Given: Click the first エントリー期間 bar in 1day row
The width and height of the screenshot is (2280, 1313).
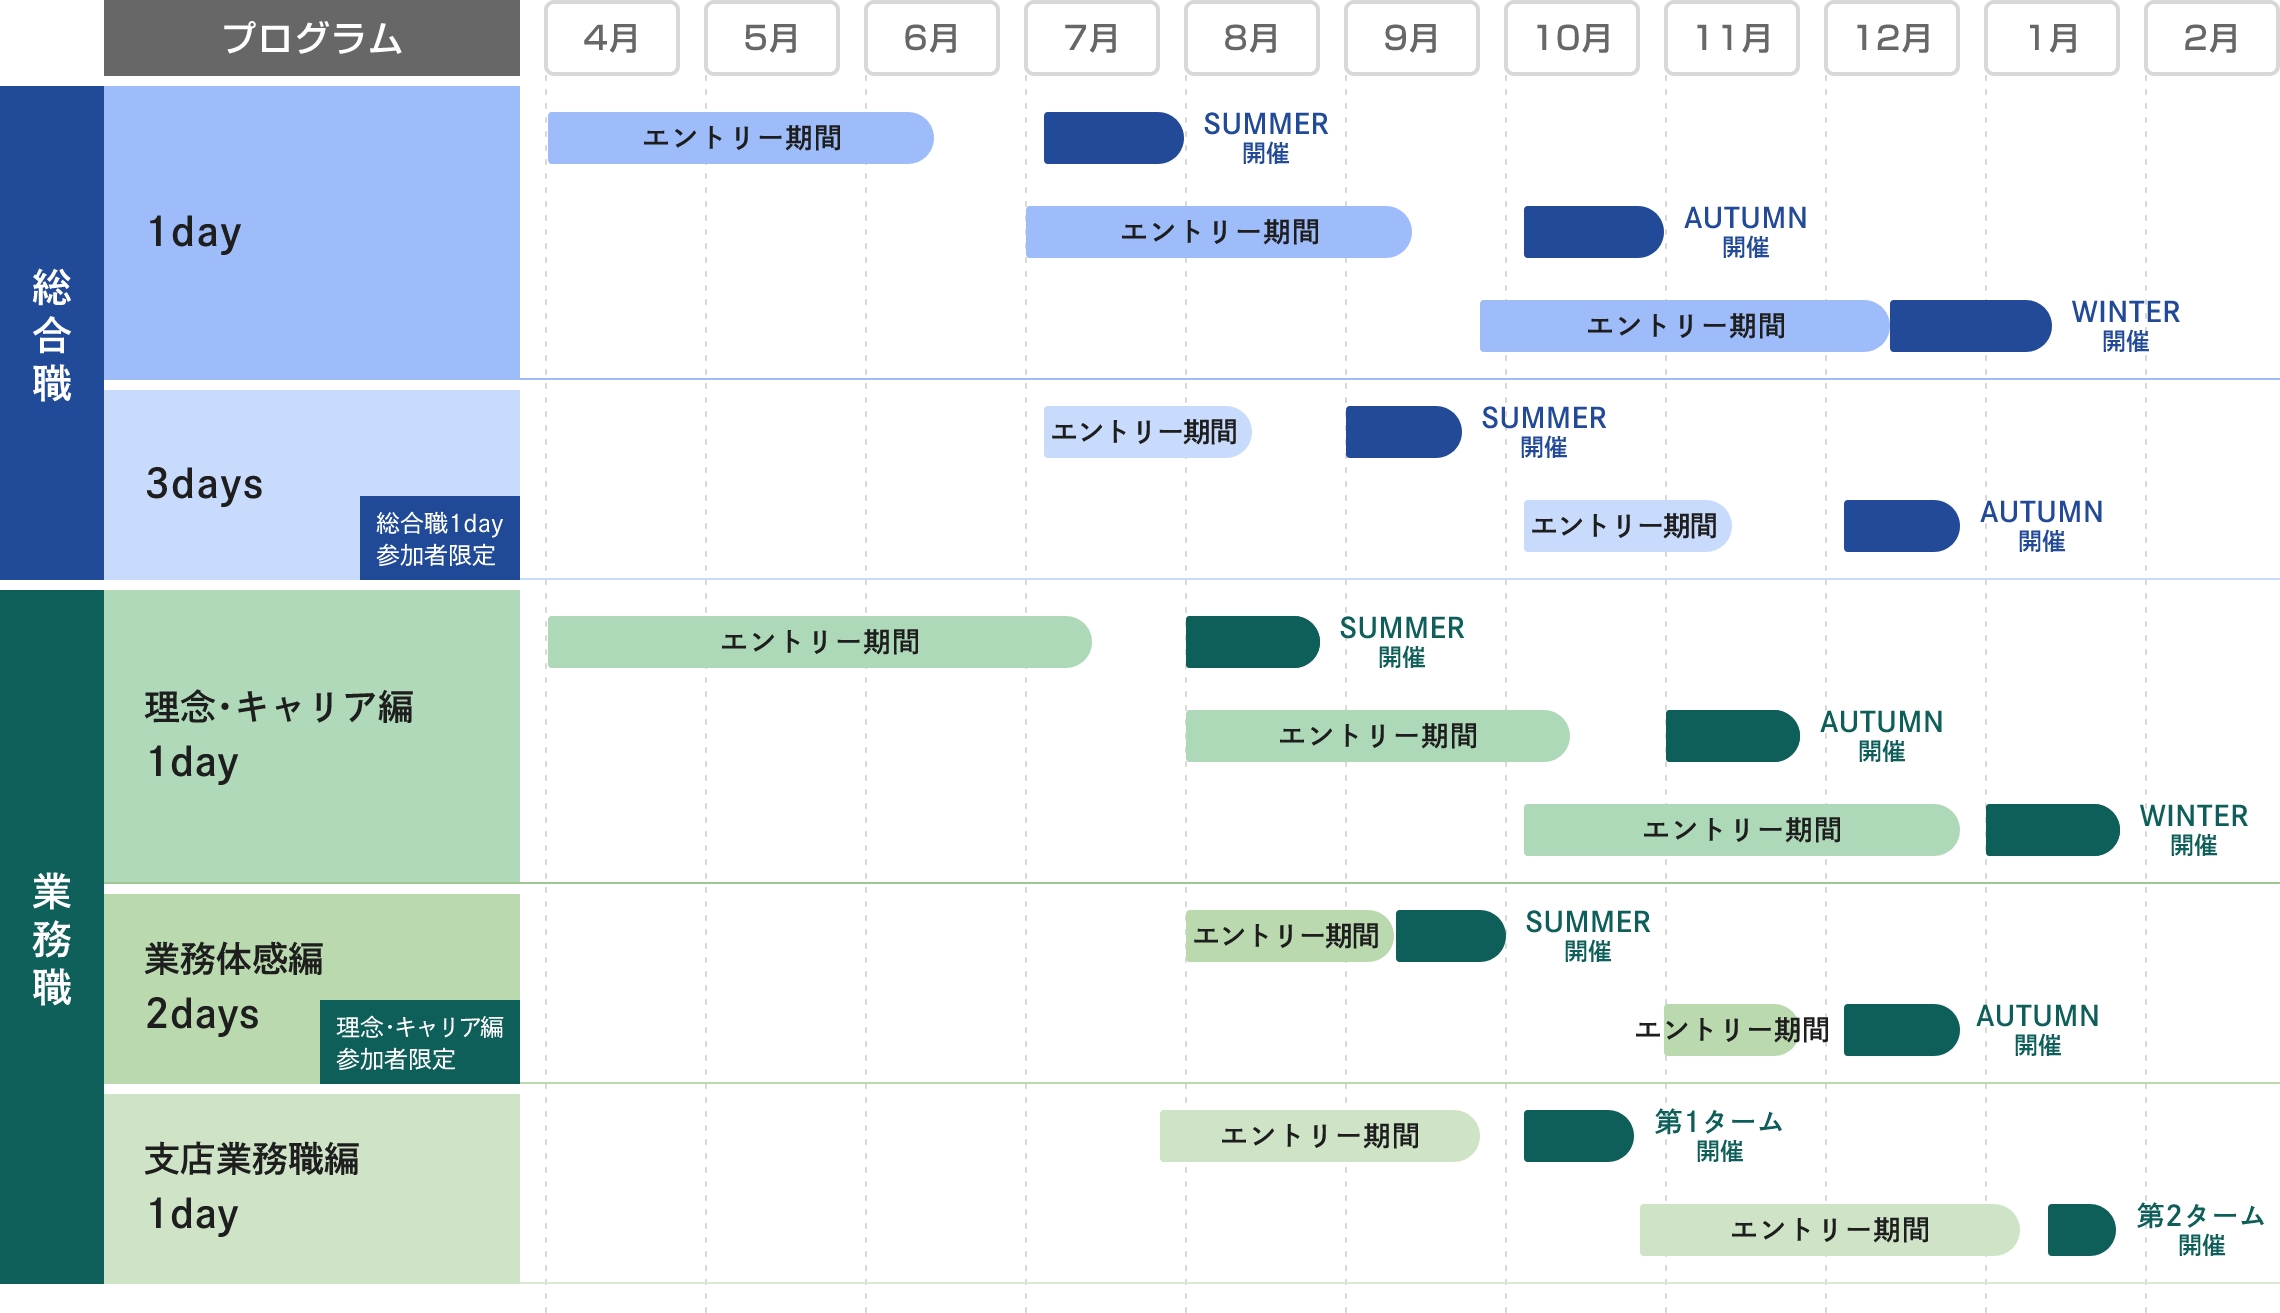Looking at the screenshot, I should click(740, 138).
